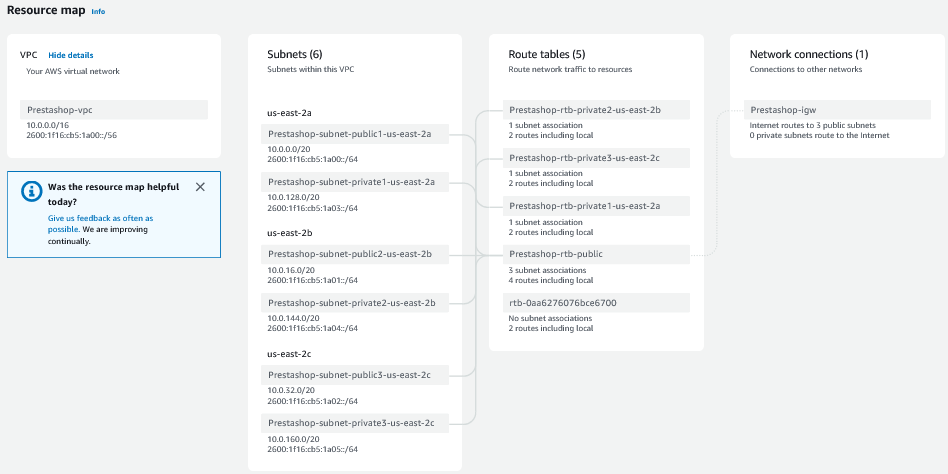Select subnet Prestashop-subnet-private3-us-east-2c
The width and height of the screenshot is (948, 474).
point(351,423)
